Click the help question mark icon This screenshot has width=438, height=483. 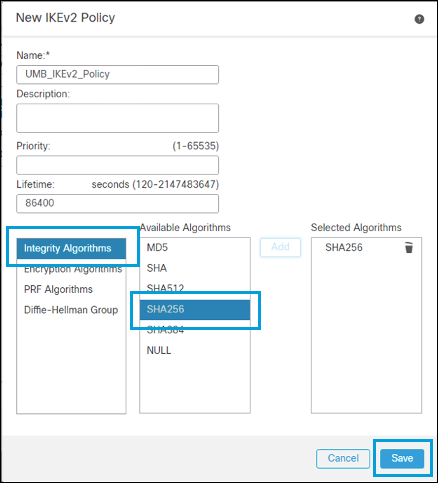[x=419, y=19]
